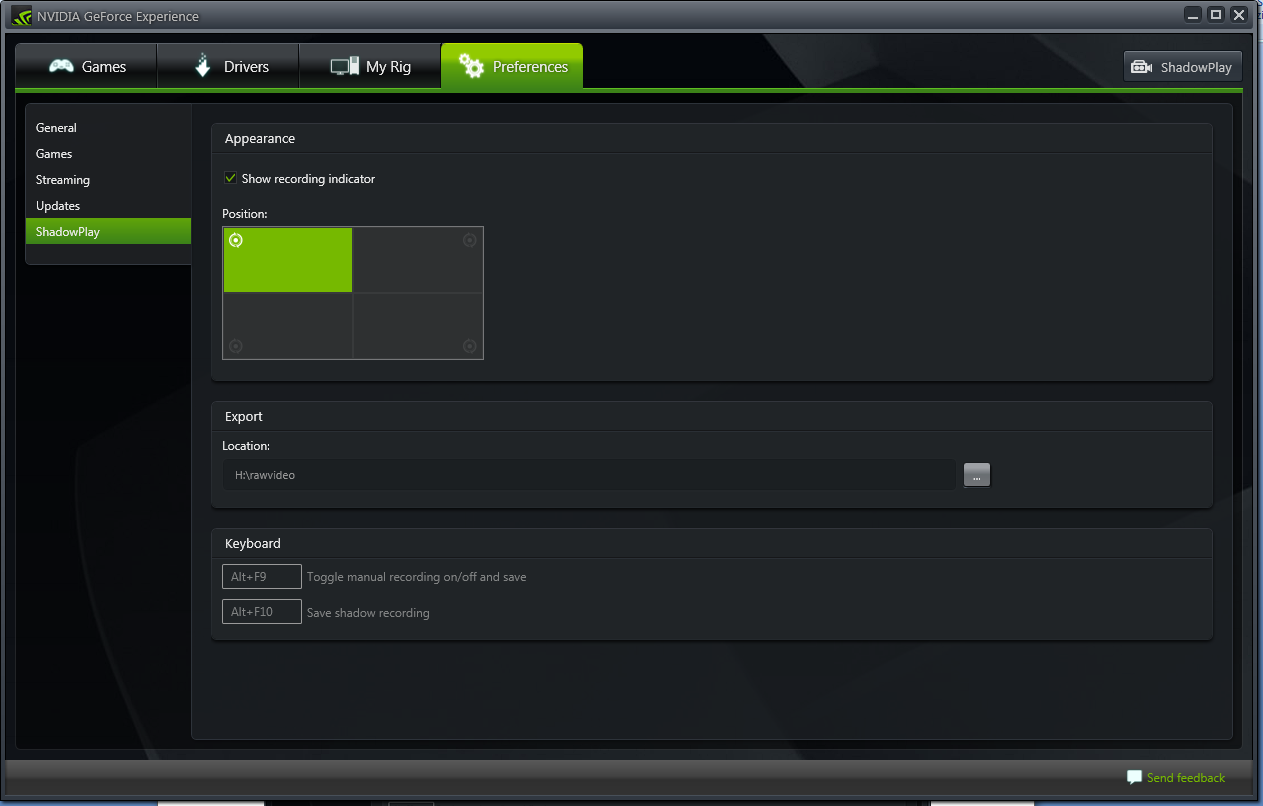Select top-left indicator position
The image size is (1263, 806).
click(x=288, y=260)
